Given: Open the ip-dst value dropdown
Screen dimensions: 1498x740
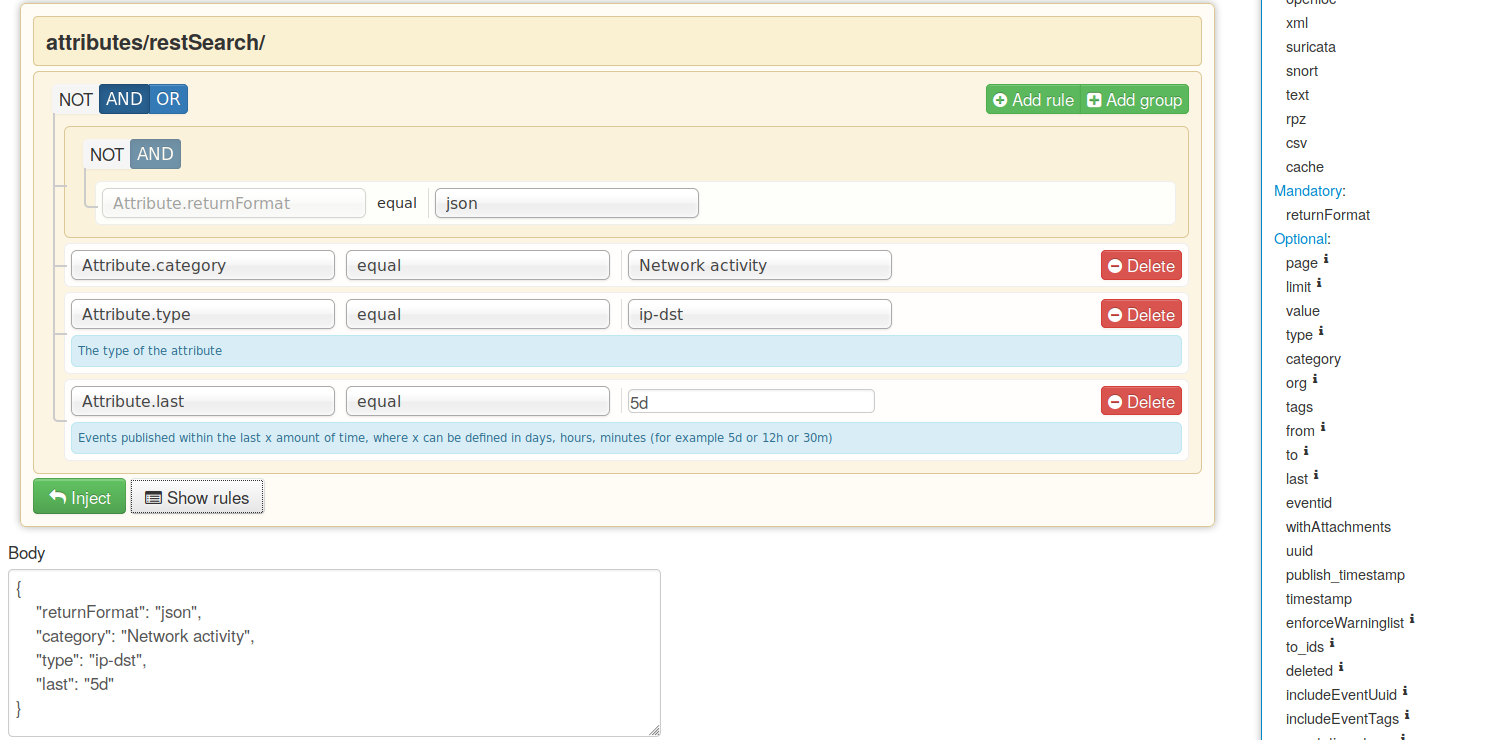Looking at the screenshot, I should coord(759,314).
